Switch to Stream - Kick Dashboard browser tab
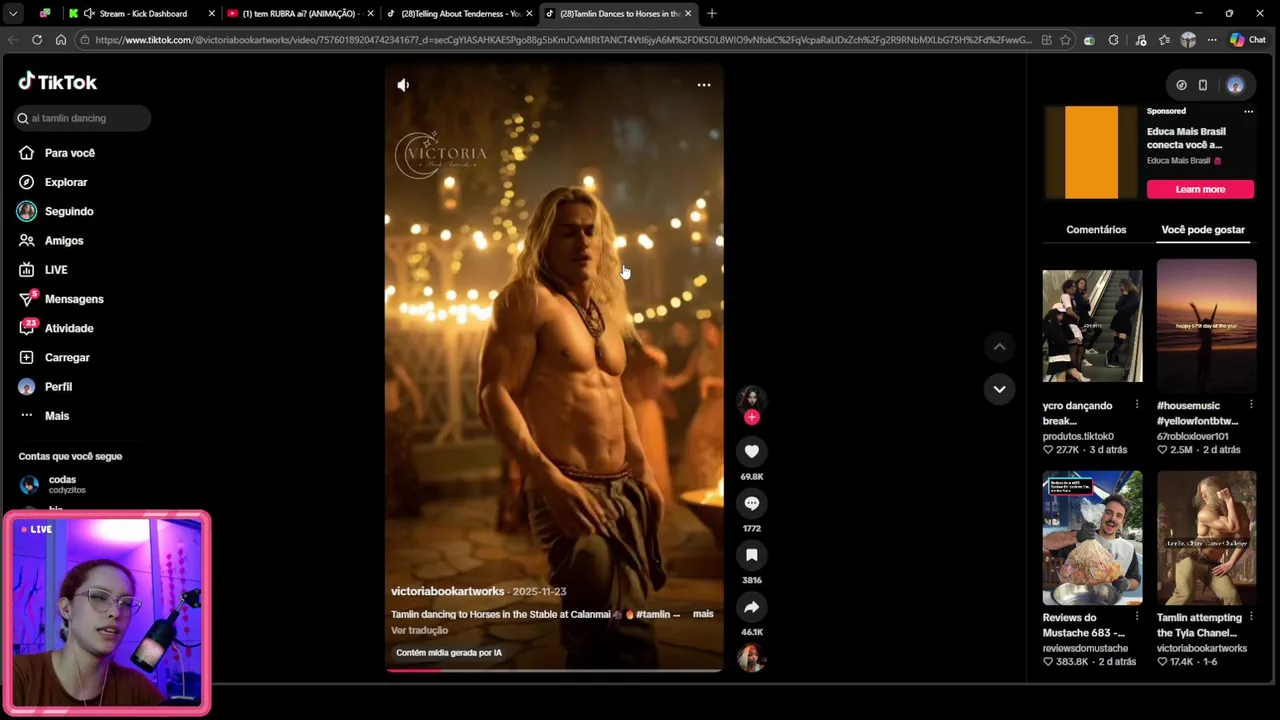The width and height of the screenshot is (1280, 720). (x=140, y=13)
